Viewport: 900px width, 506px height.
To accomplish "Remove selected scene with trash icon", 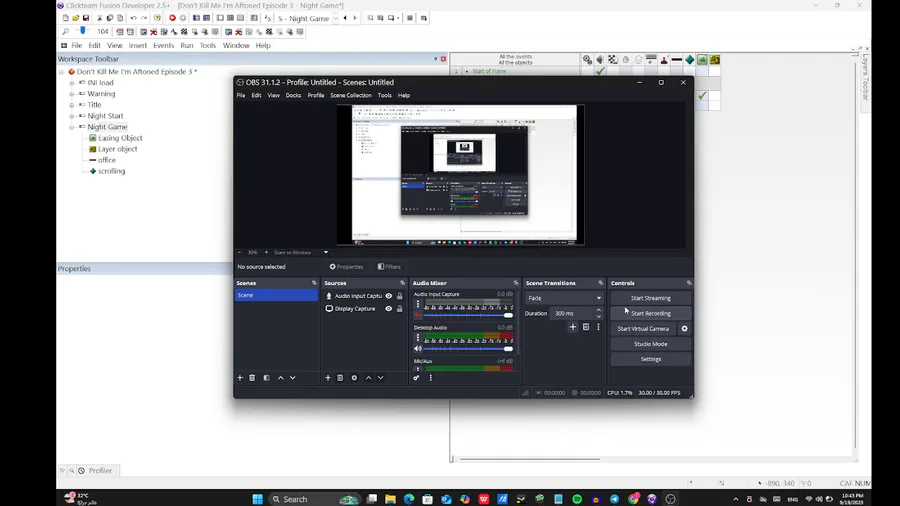I will click(x=252, y=377).
